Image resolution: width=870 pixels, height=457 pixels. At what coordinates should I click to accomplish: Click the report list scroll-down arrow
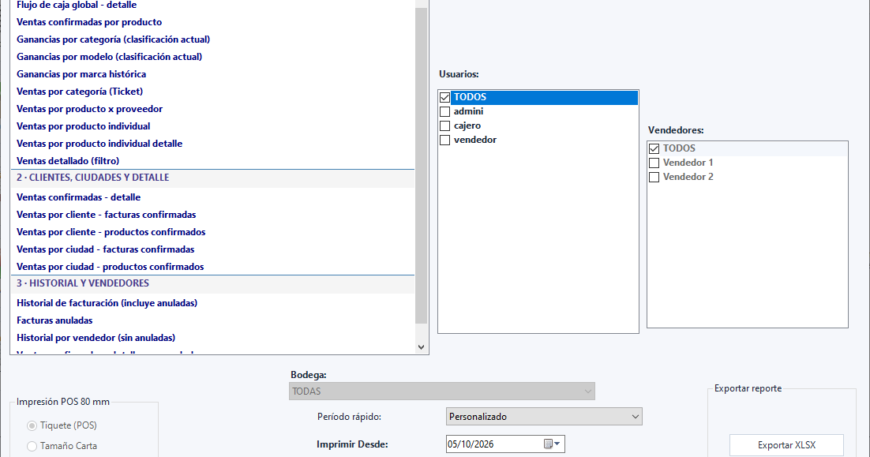pyautogui.click(x=421, y=347)
